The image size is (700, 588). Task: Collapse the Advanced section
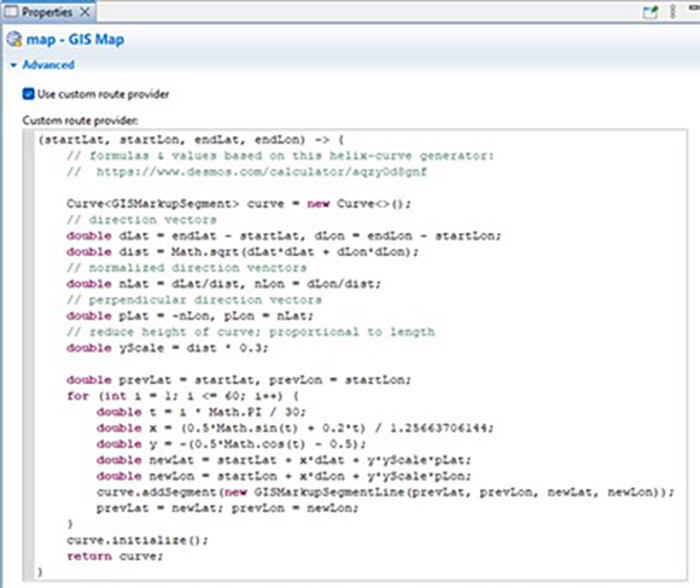pyautogui.click(x=13, y=65)
